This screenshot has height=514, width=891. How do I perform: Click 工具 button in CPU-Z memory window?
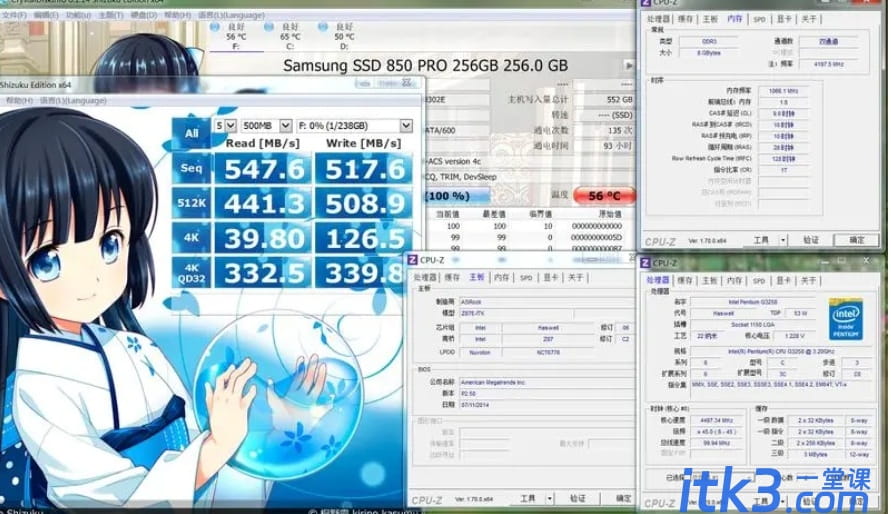pyautogui.click(x=761, y=240)
